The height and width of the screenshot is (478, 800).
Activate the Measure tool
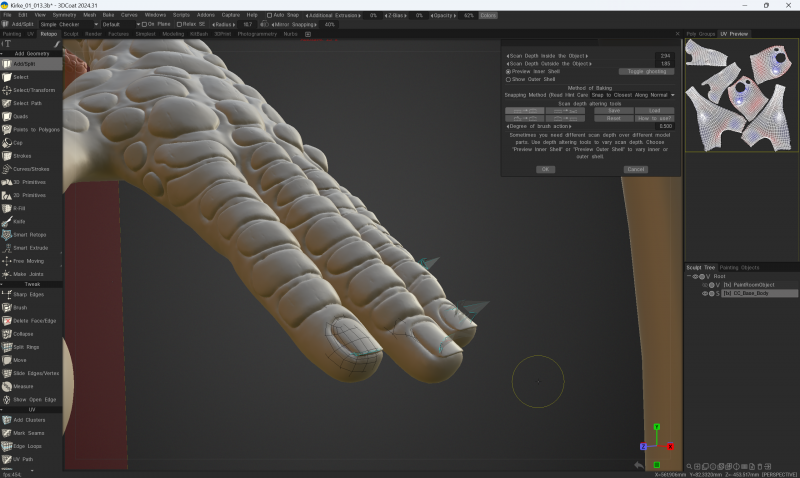point(23,385)
